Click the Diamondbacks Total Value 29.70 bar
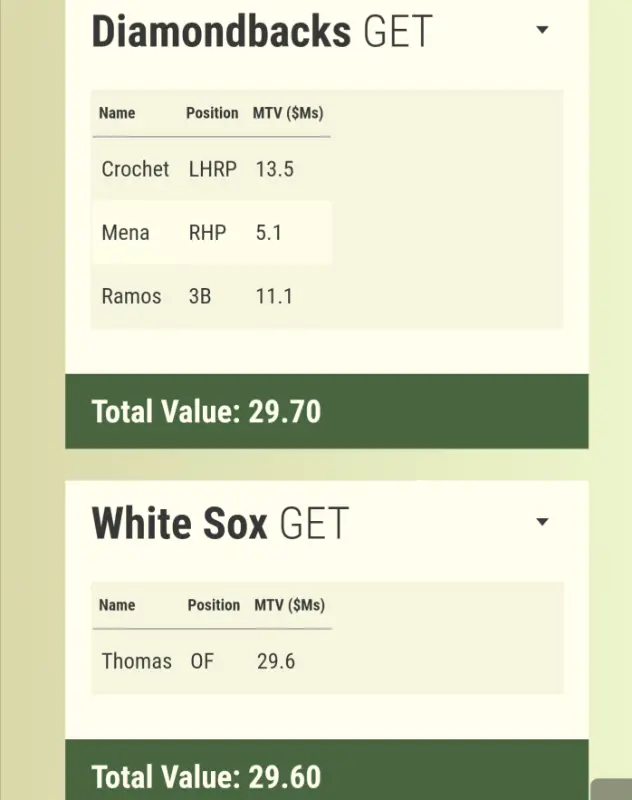 [326, 411]
